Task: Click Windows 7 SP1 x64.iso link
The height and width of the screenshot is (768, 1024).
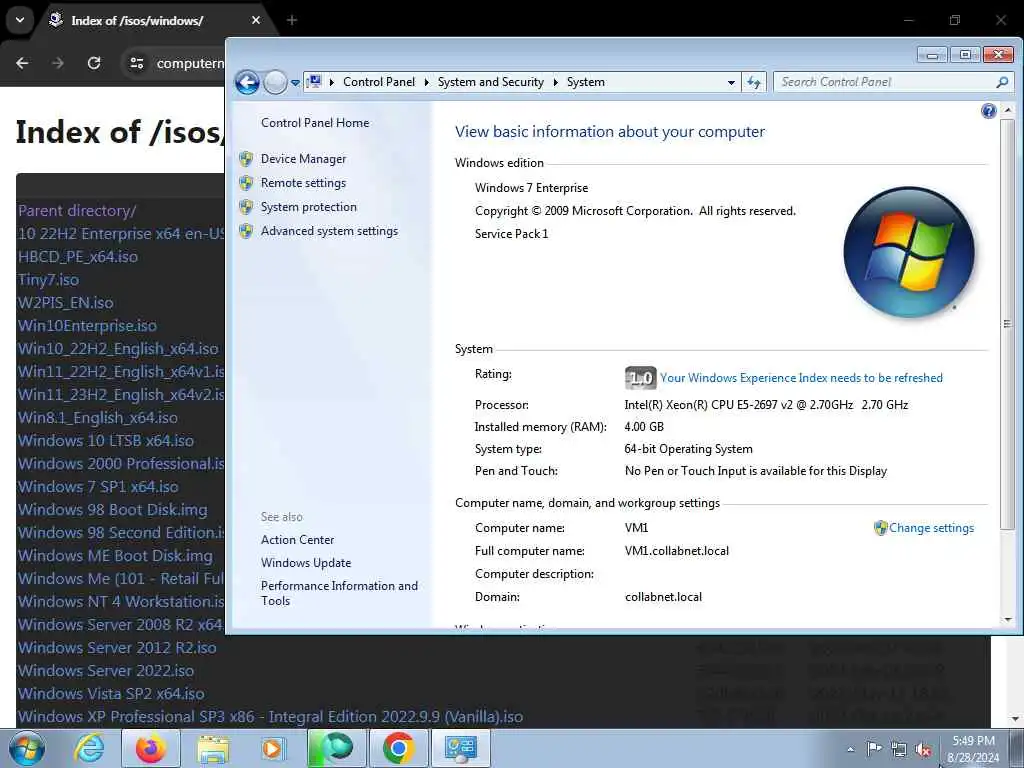Action: [x=98, y=487]
